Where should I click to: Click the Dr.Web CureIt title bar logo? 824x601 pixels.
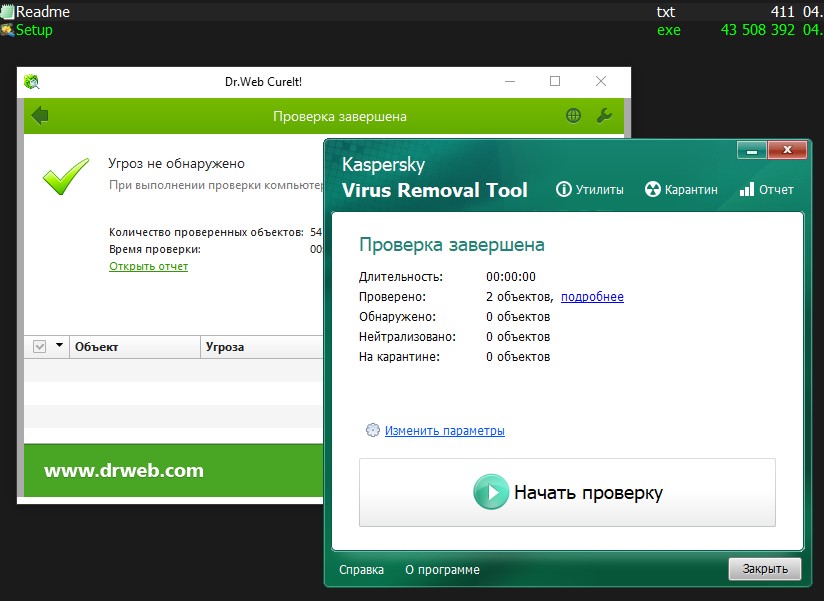(x=32, y=81)
